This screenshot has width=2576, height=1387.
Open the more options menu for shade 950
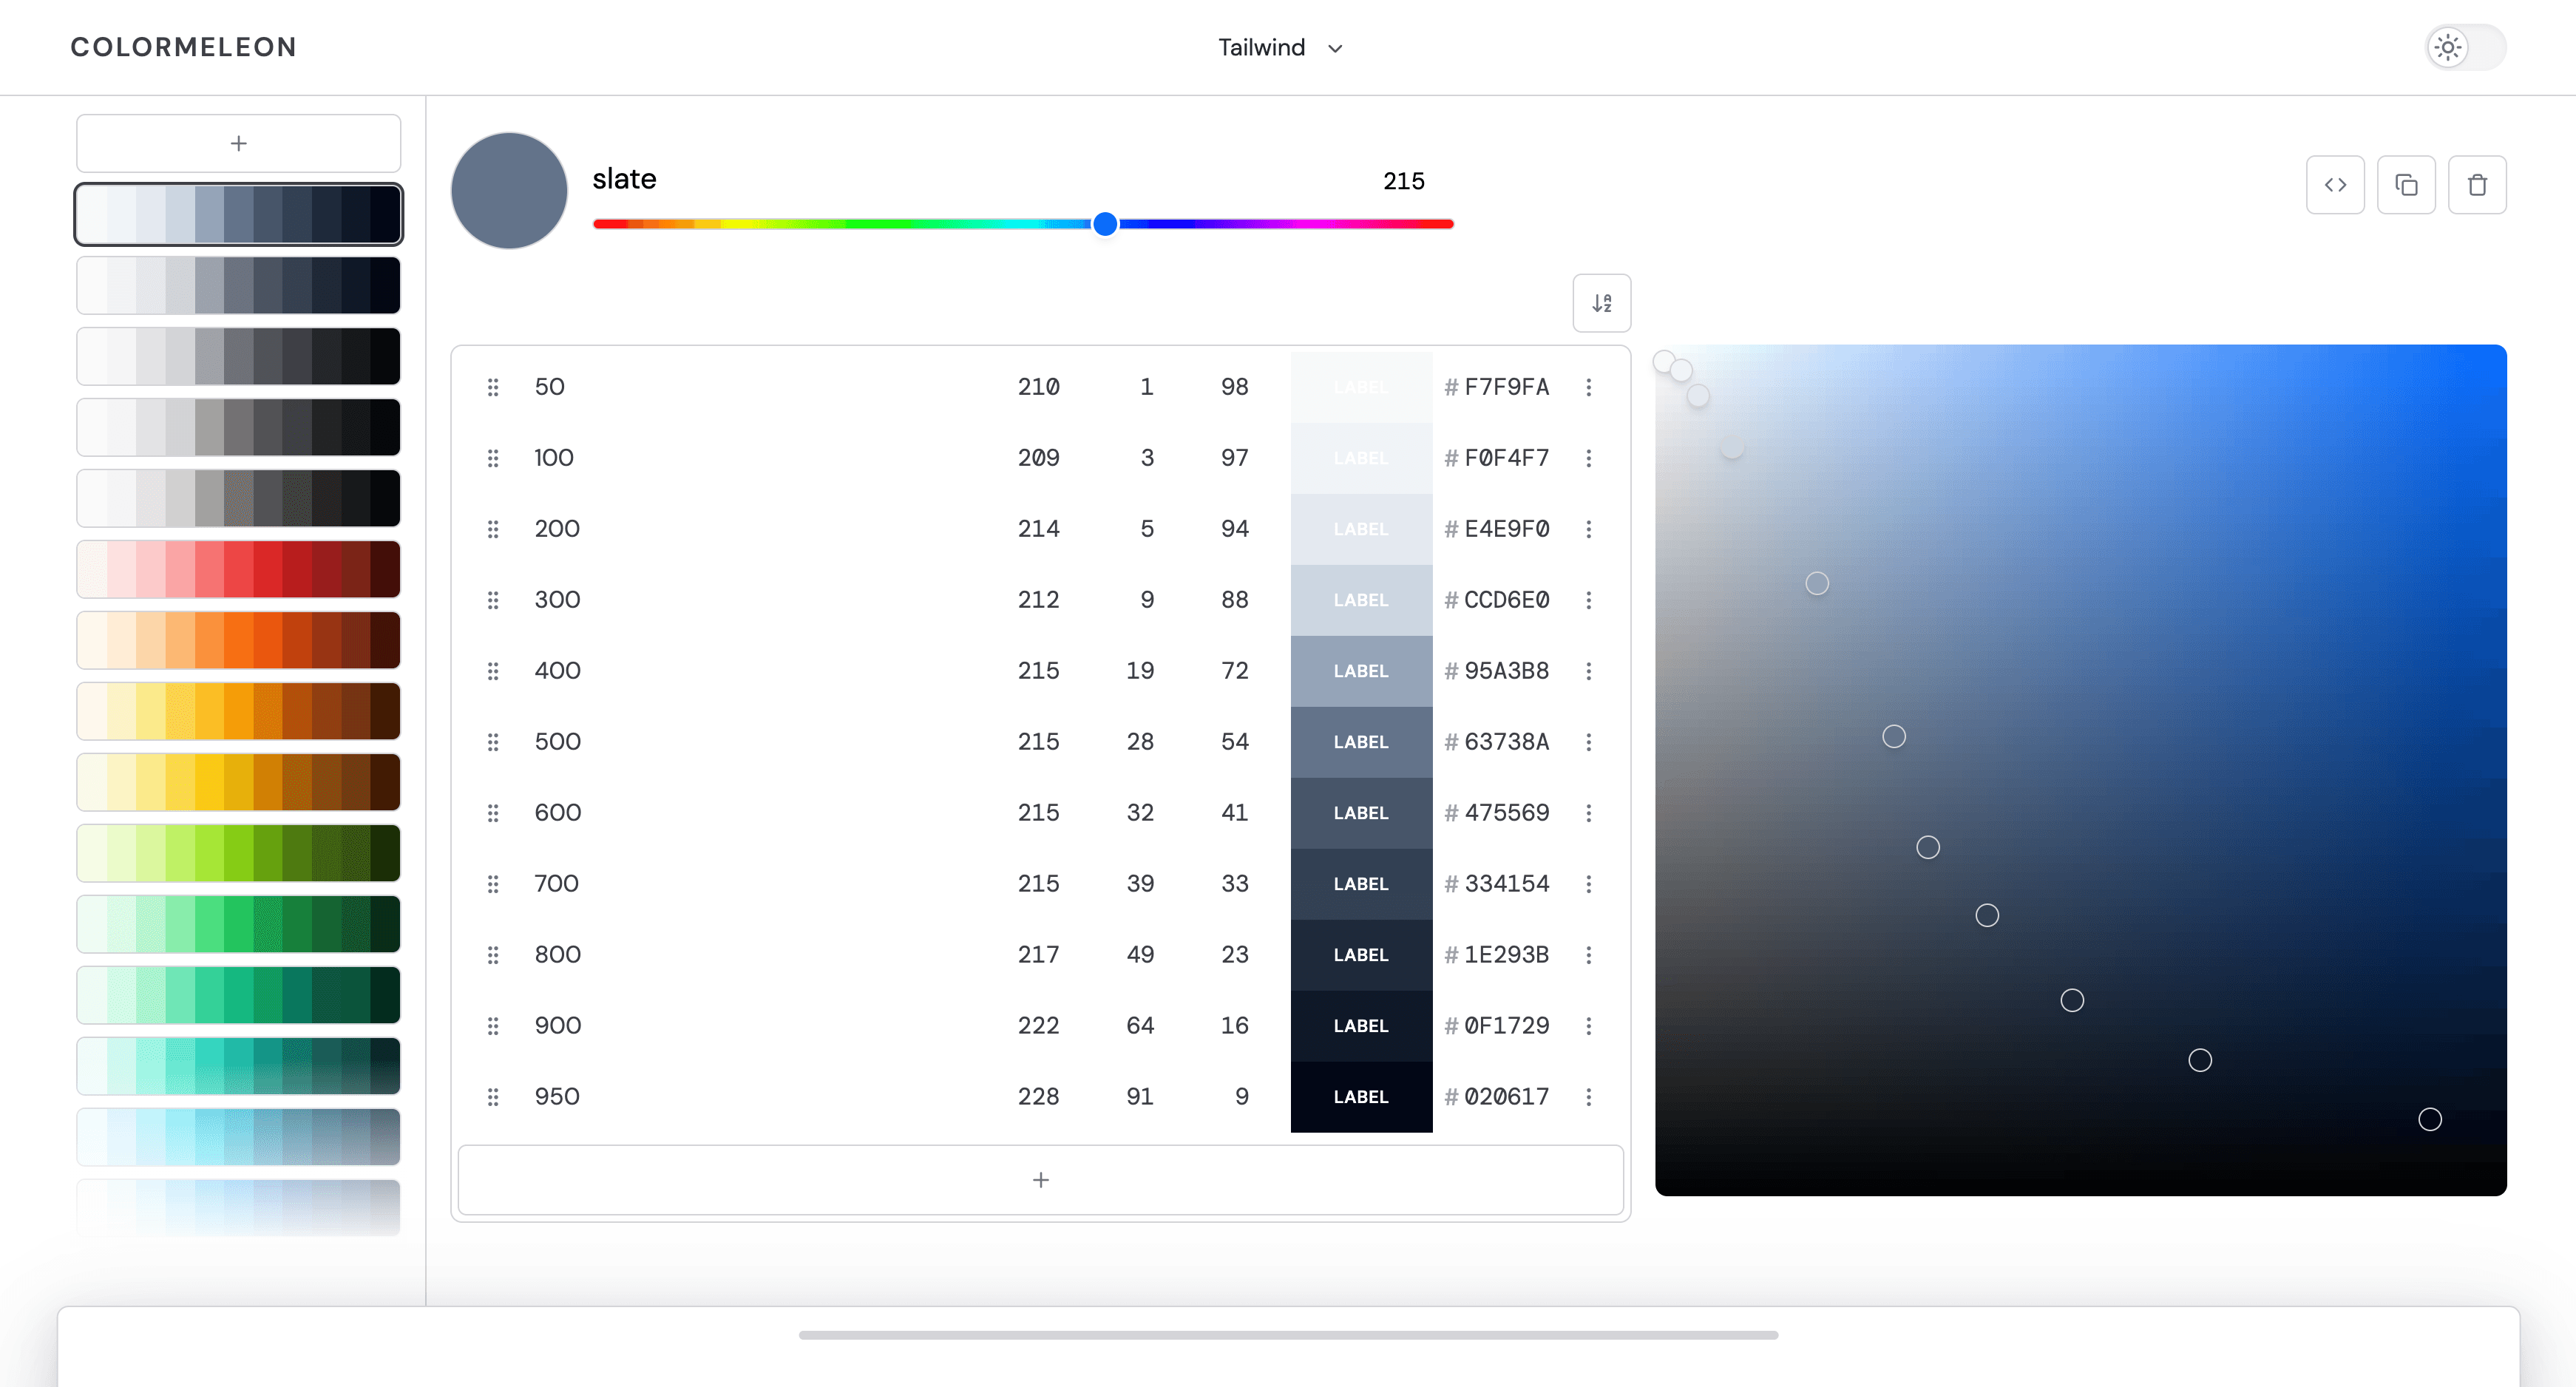pos(1589,1097)
